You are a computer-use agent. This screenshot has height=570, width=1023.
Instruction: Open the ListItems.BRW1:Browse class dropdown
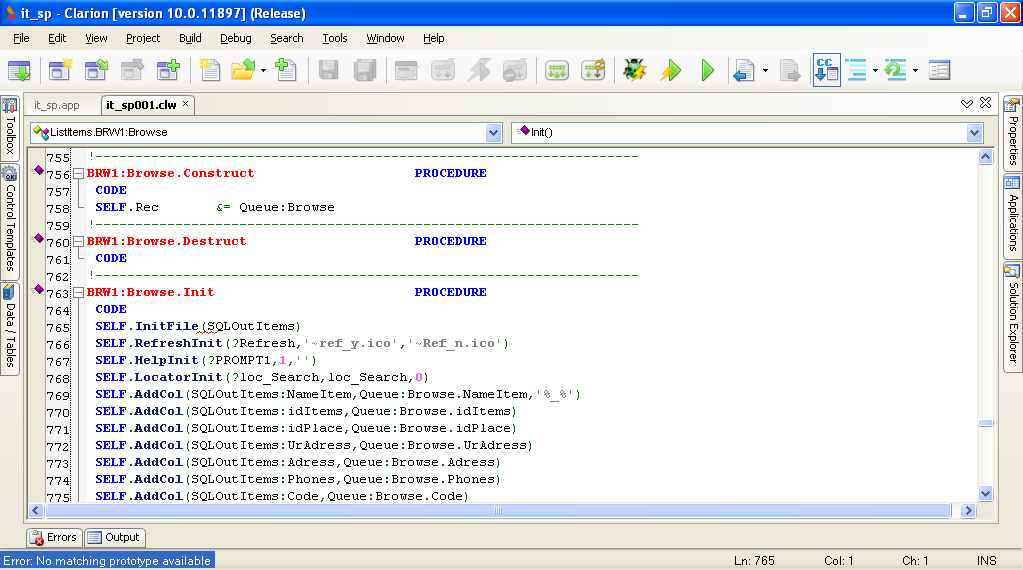tap(493, 132)
